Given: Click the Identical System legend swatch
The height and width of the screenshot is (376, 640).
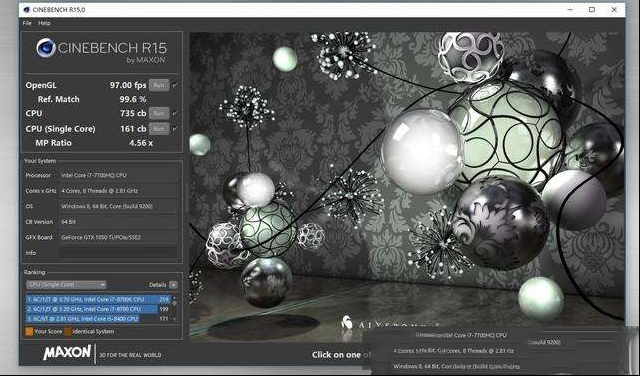Looking at the screenshot, I should (68, 332).
